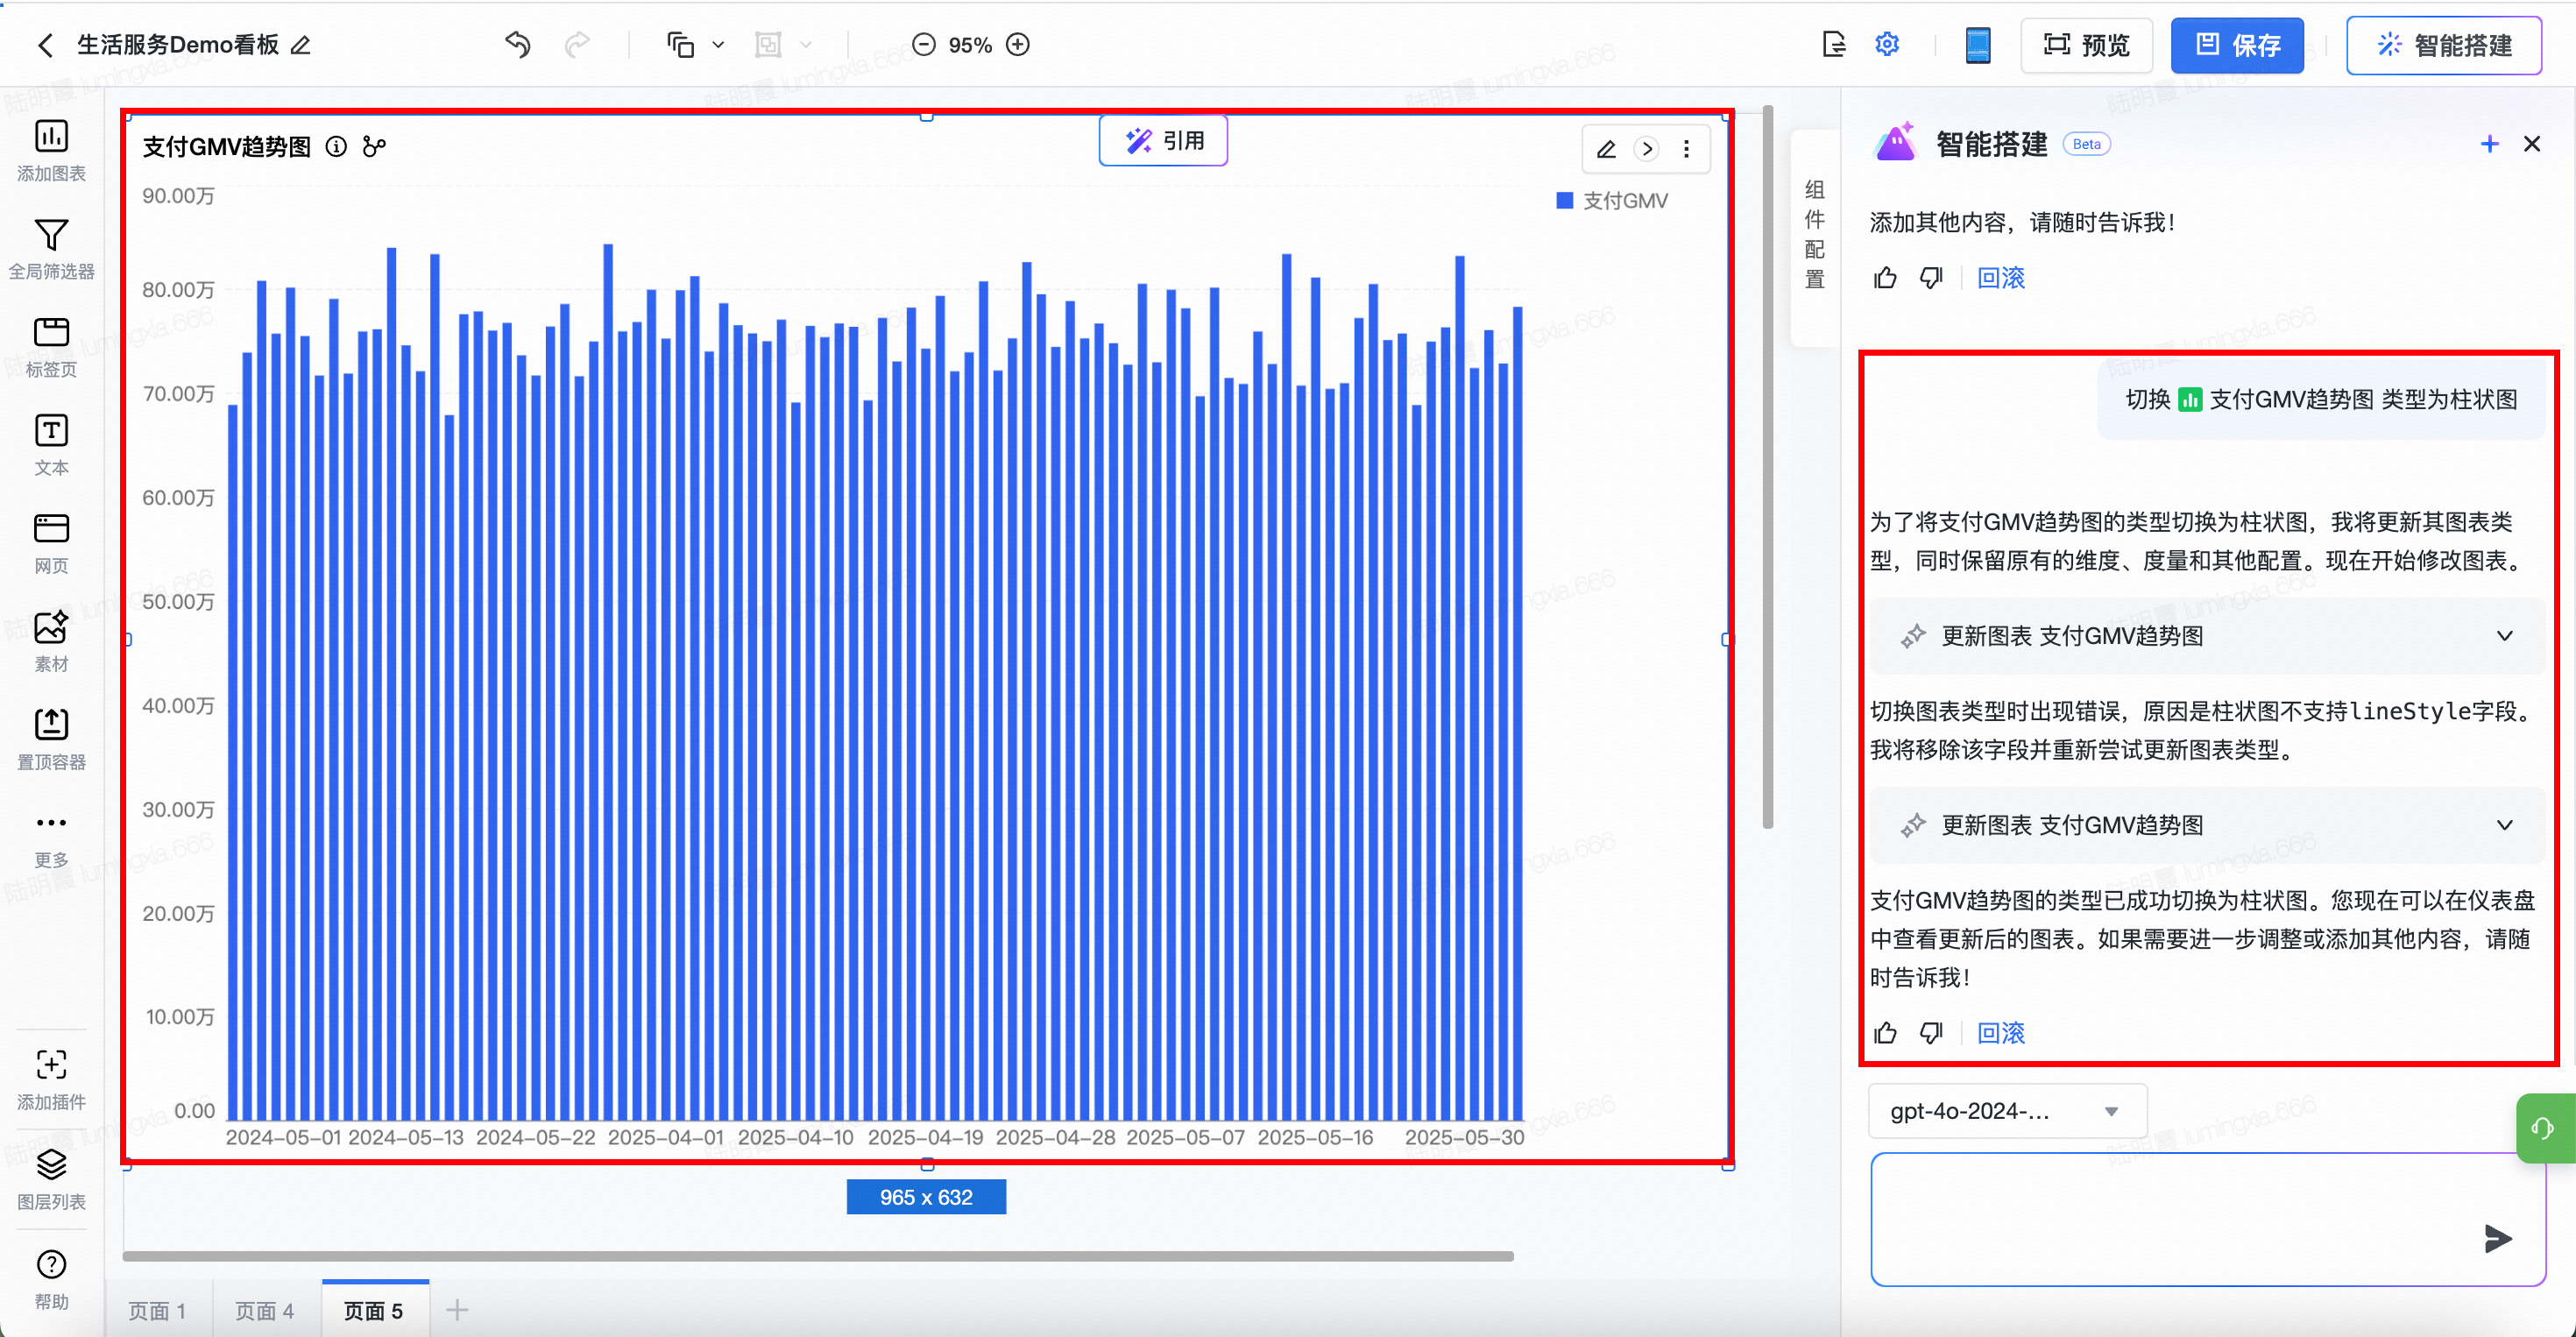Open the gpt-4o model dropdown

pos(2006,1111)
